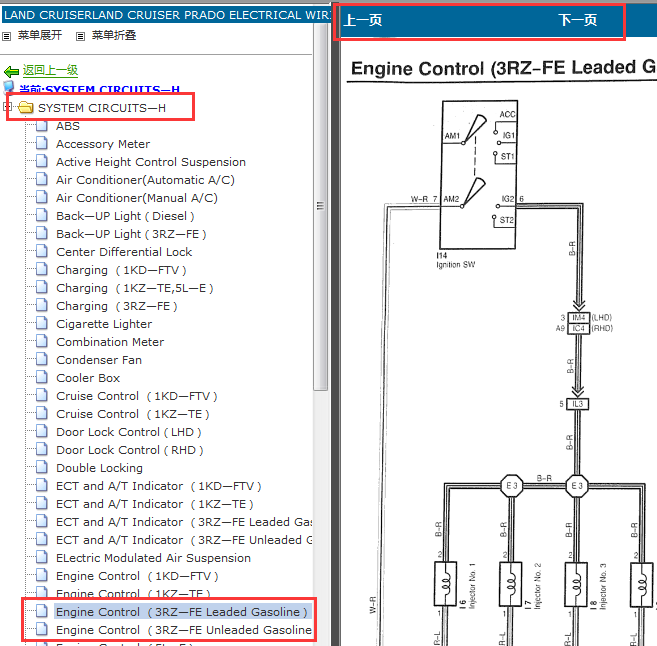657x646 pixels.
Task: Click the green back arrow icon
Action: point(11,72)
